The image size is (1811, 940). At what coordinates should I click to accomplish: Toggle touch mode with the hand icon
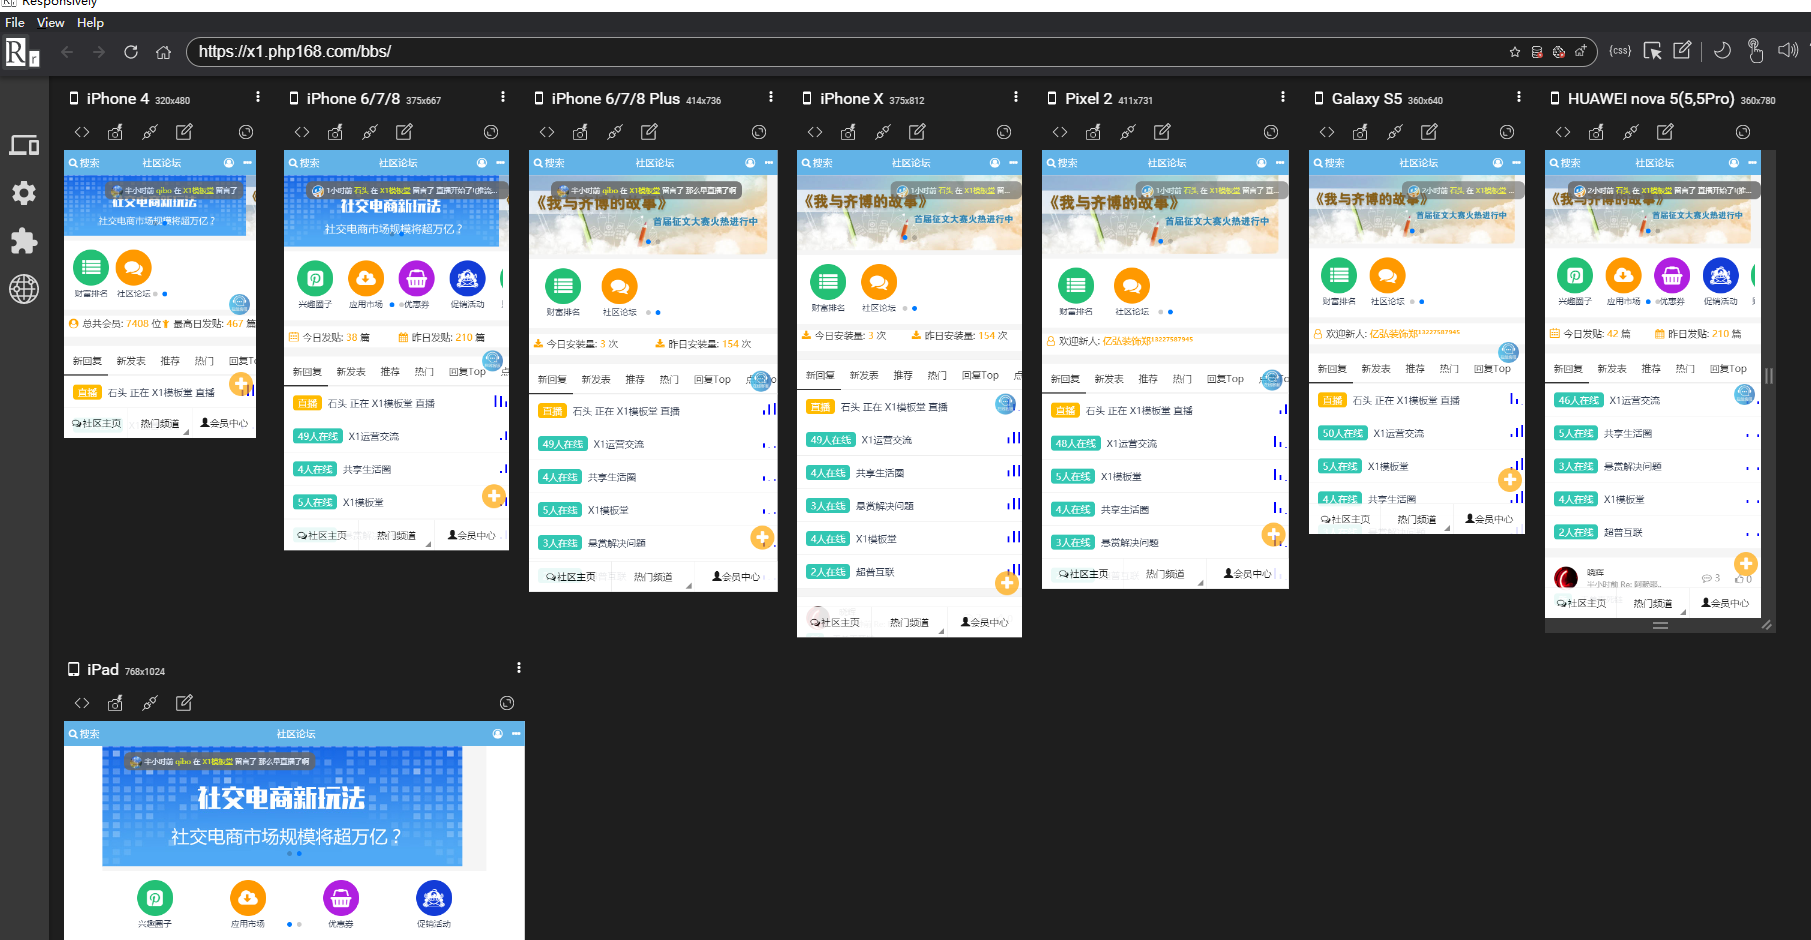[1755, 51]
